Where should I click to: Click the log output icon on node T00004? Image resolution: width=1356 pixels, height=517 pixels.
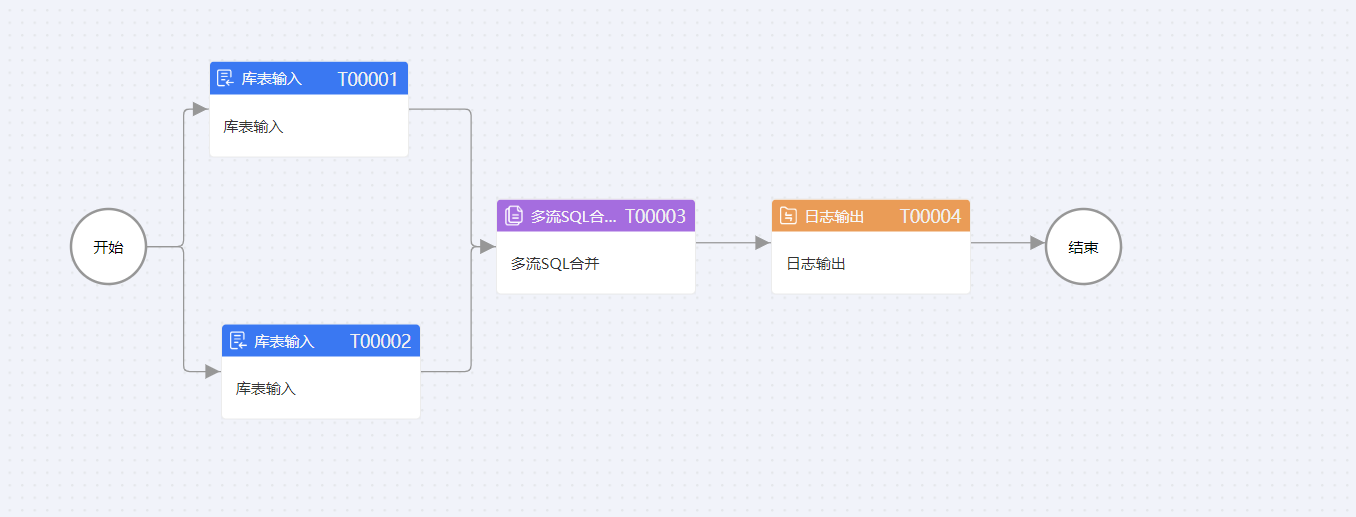pyautogui.click(x=788, y=215)
